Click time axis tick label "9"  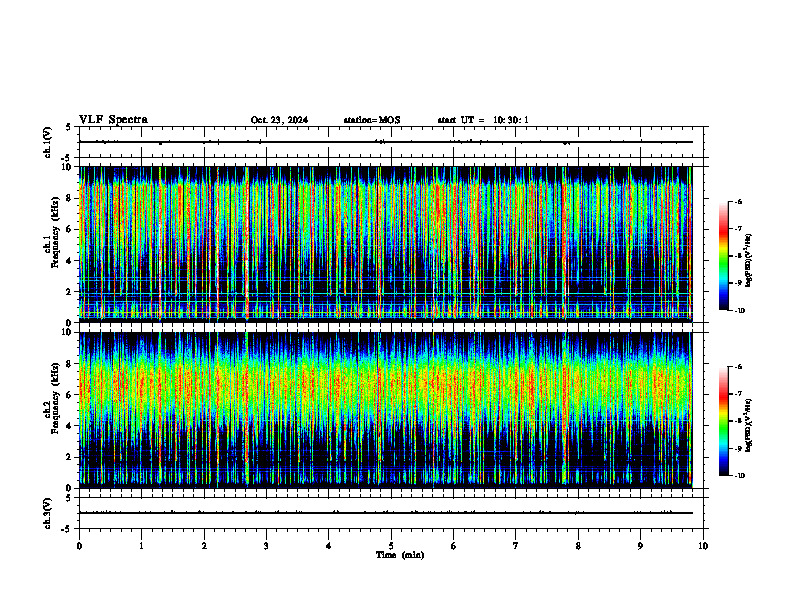(x=640, y=546)
